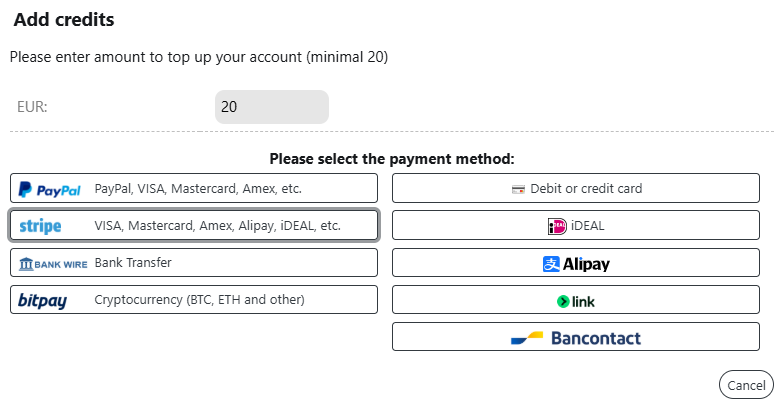Pay with Cryptocurrency (BTC, ETH and other)
This screenshot has width=780, height=408.
194,300
